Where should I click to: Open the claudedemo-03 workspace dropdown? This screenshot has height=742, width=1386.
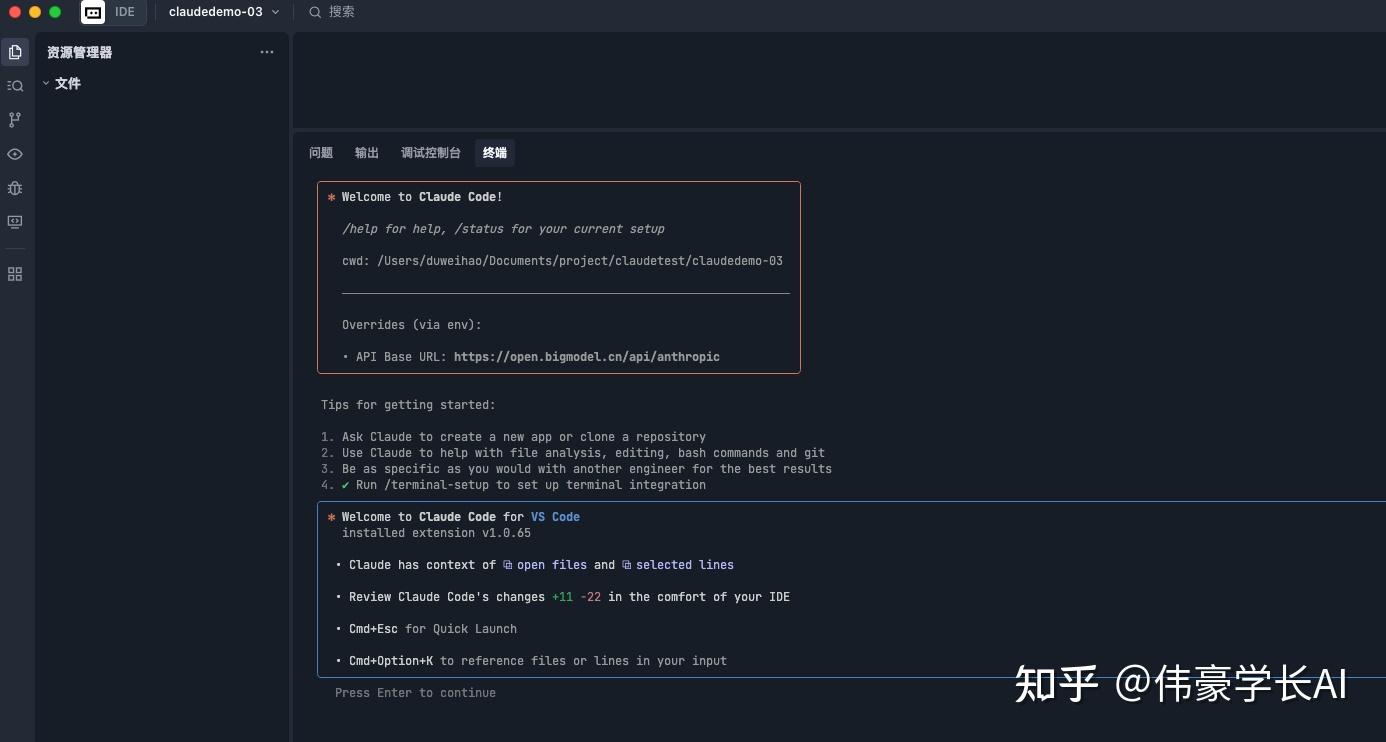[x=222, y=12]
